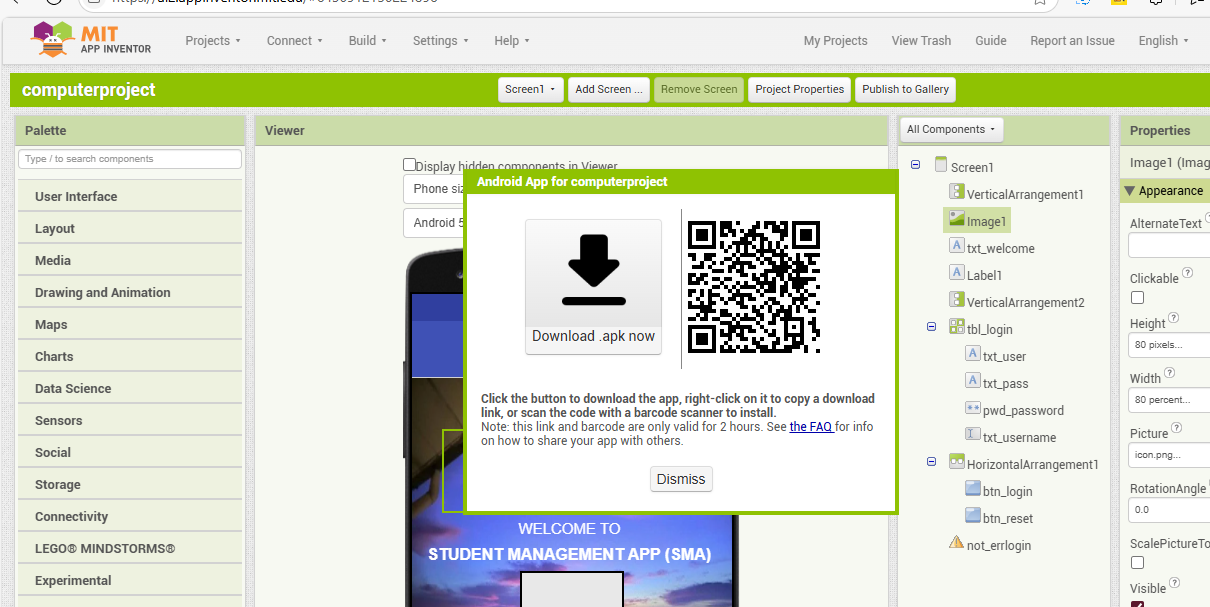The width and height of the screenshot is (1210, 607).
Task: Open the All Components filter dropdown
Action: (x=950, y=129)
